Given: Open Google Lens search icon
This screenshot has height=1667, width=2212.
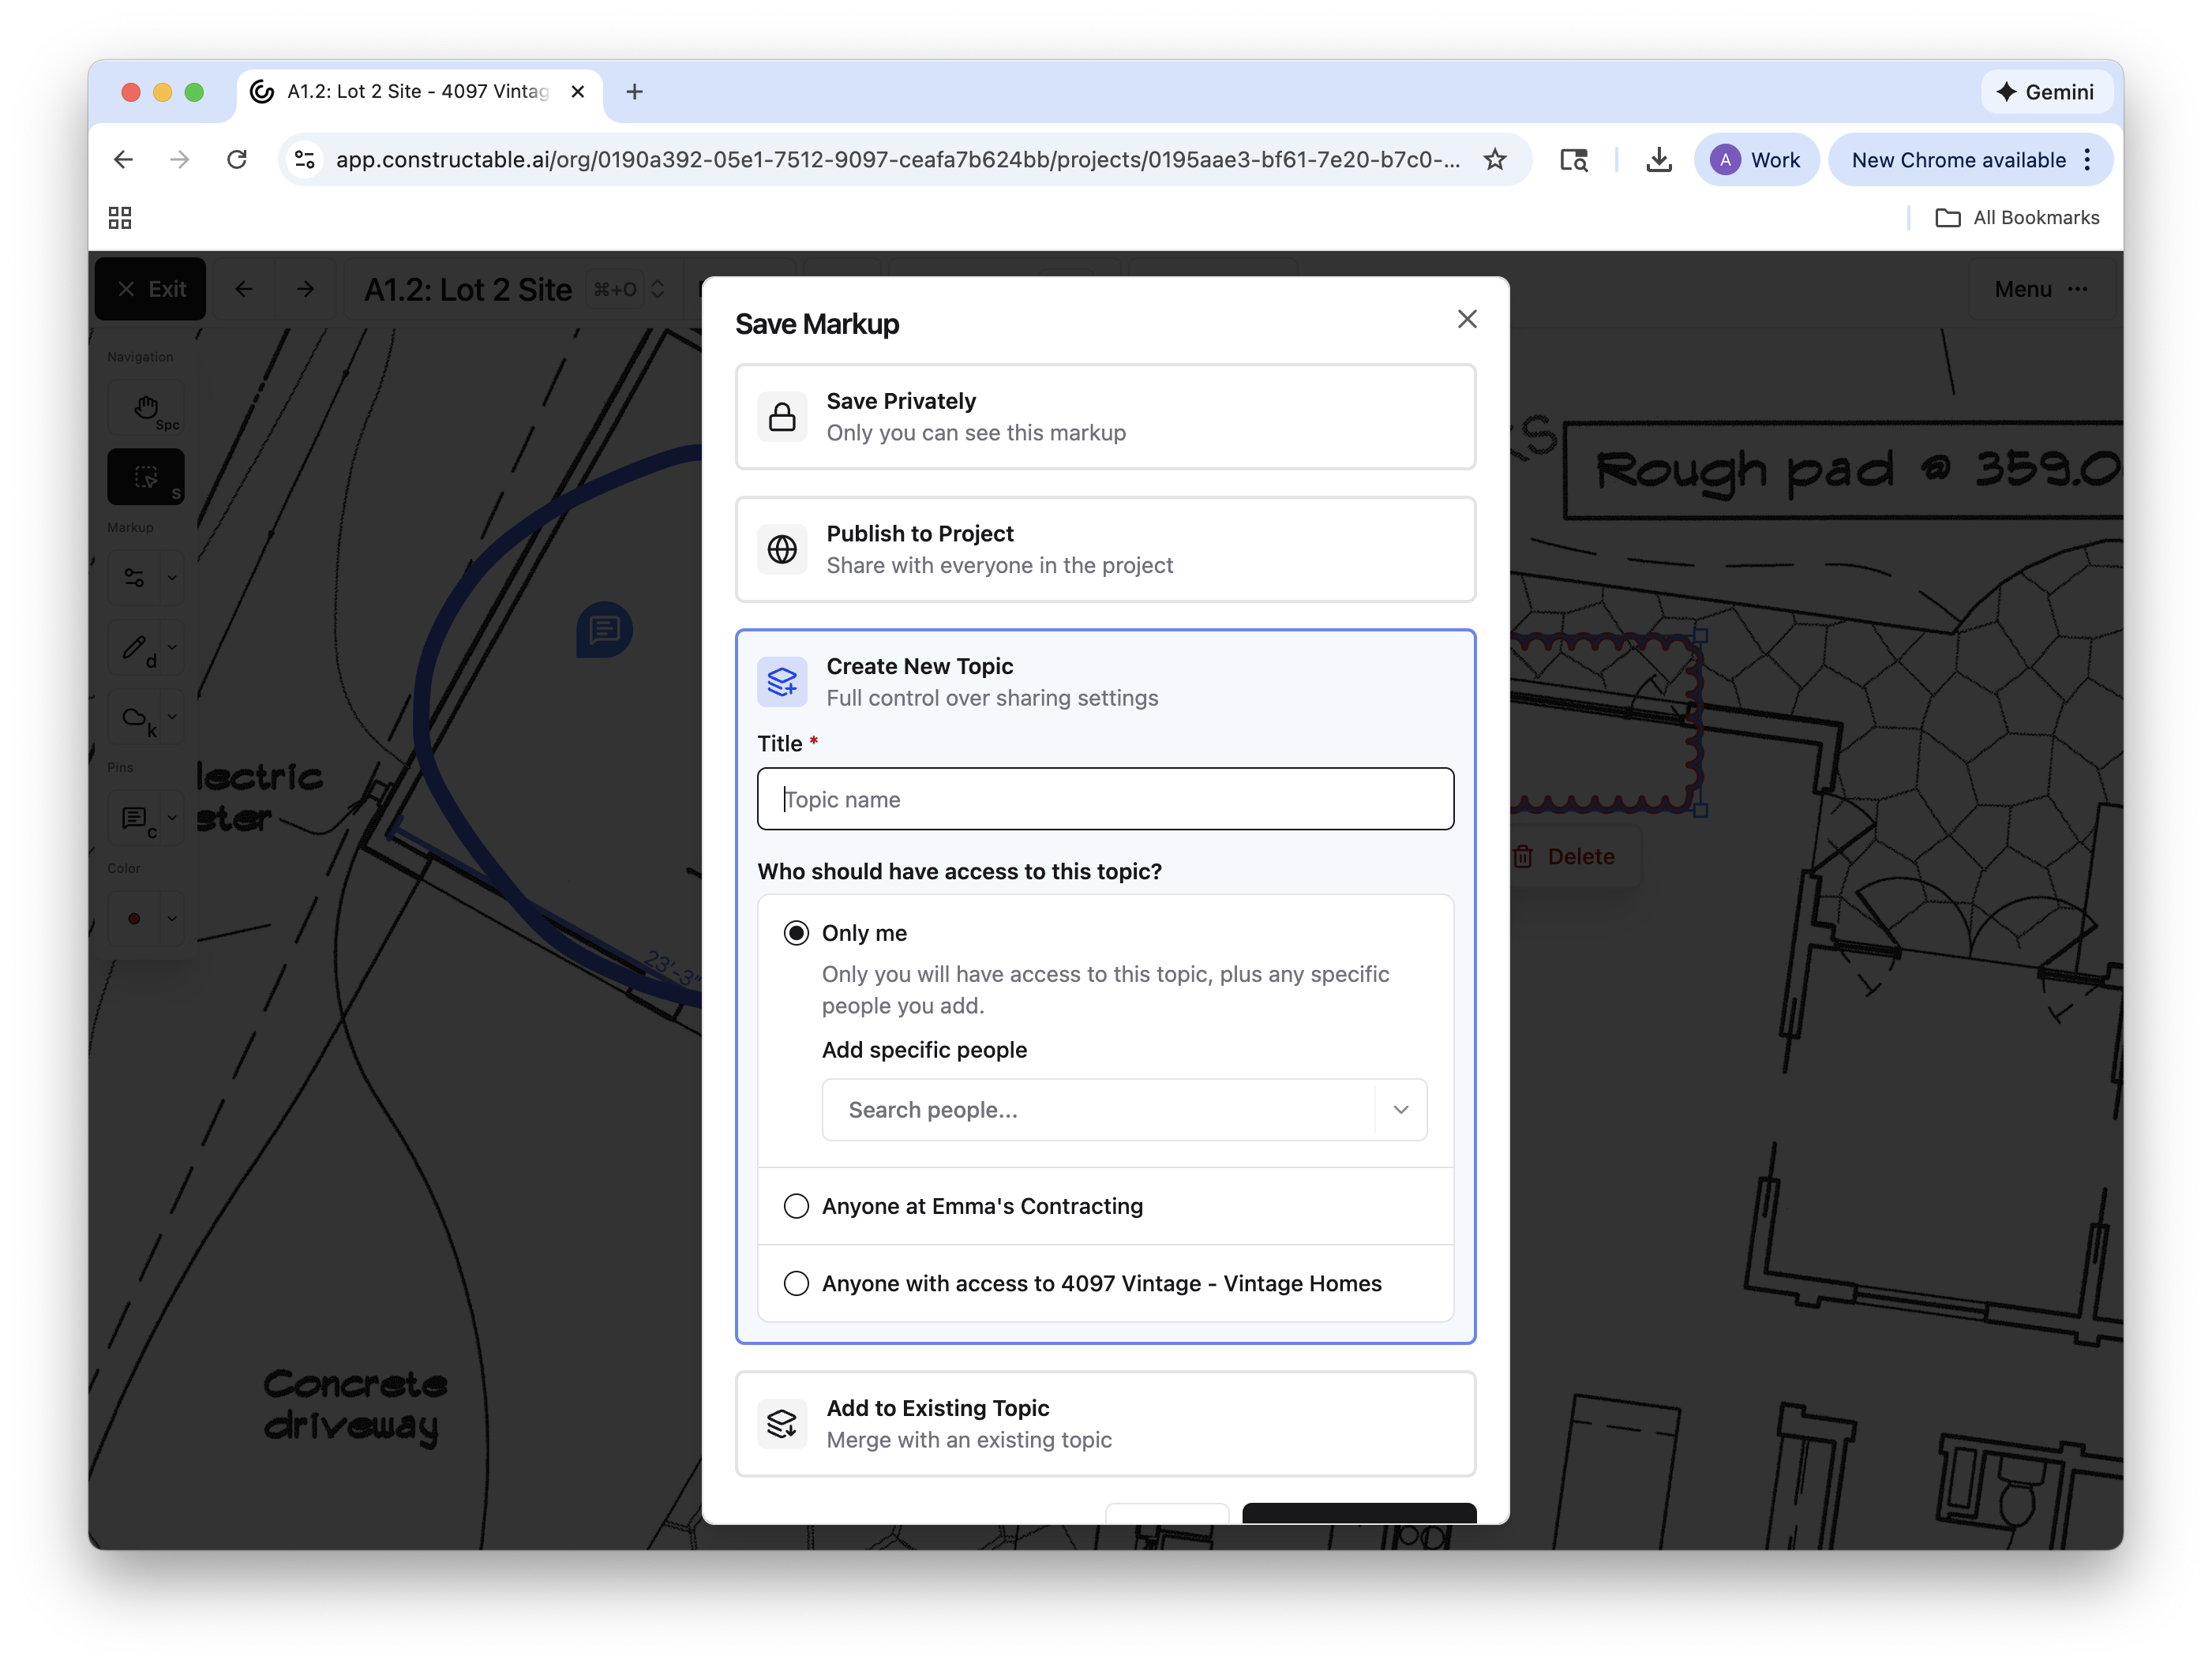Looking at the screenshot, I should 1574,160.
